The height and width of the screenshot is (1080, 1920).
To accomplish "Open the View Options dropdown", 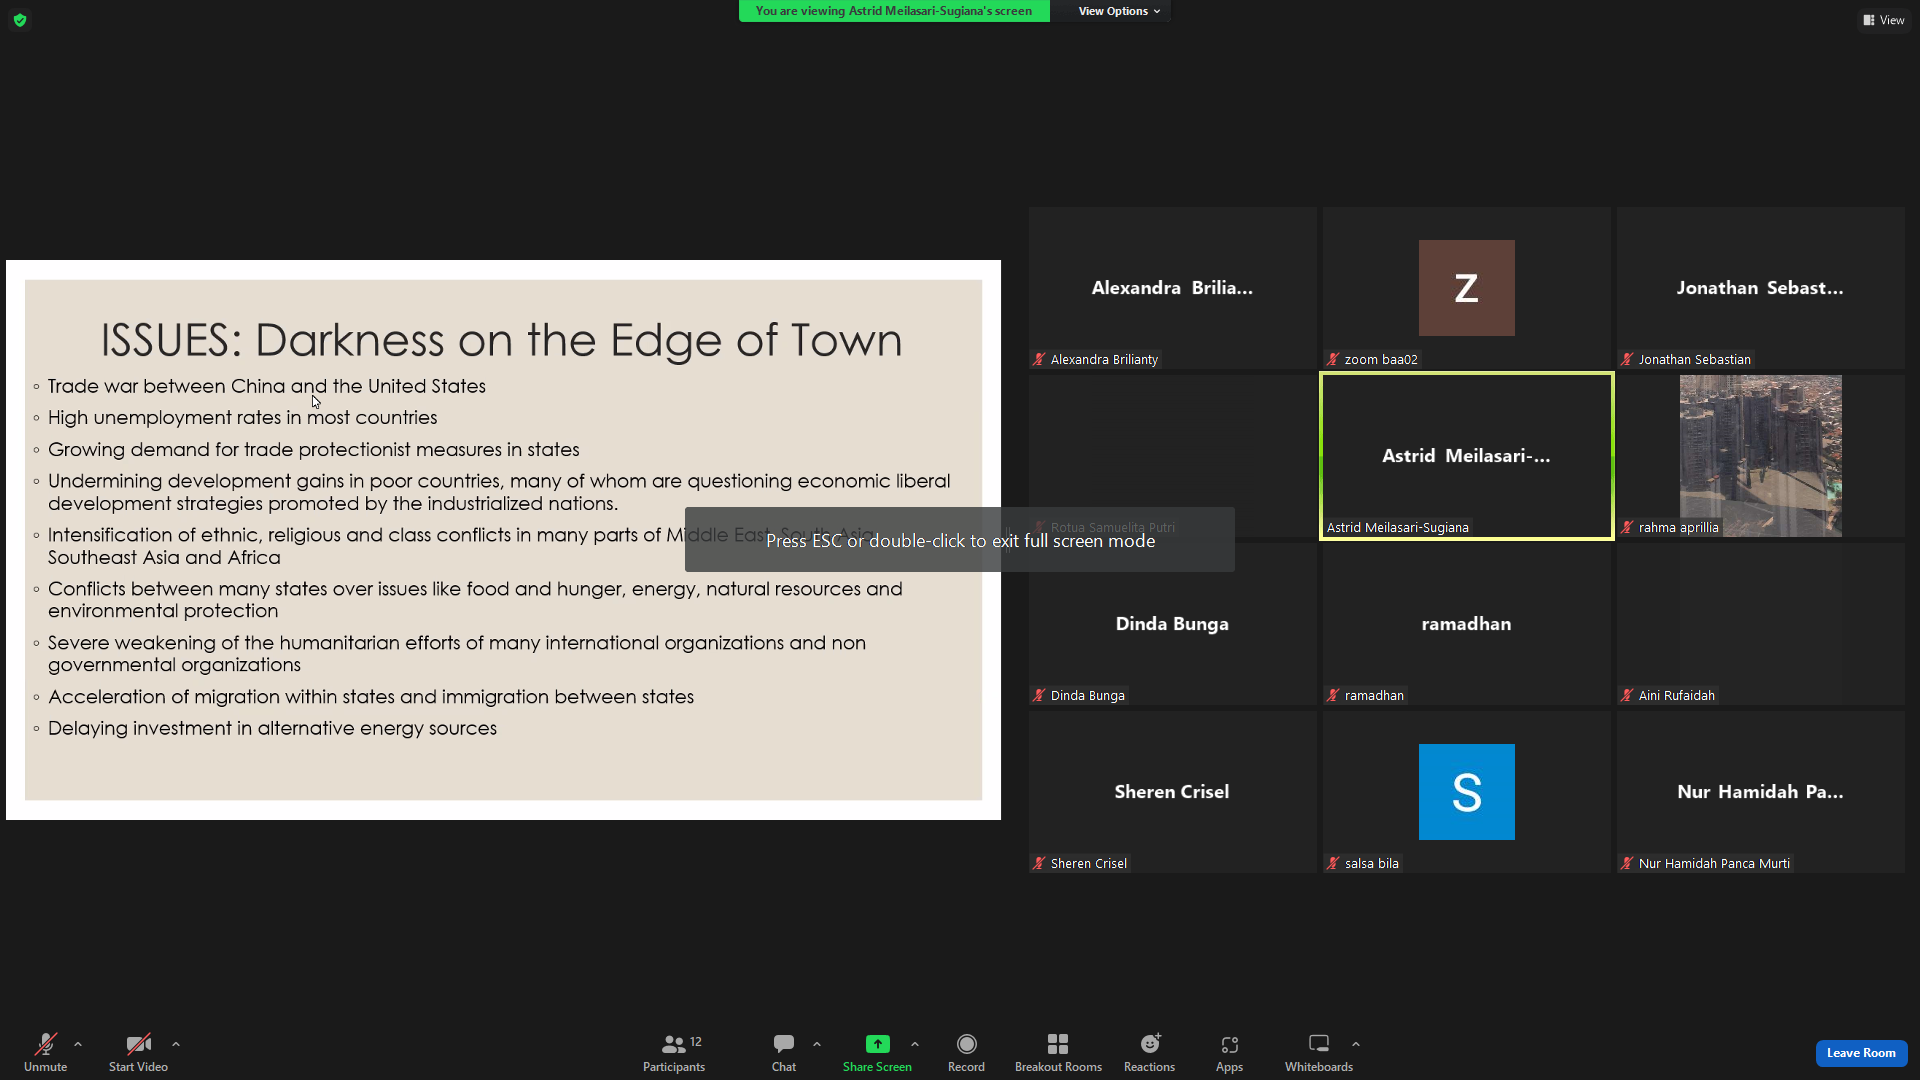I will pyautogui.click(x=1119, y=11).
